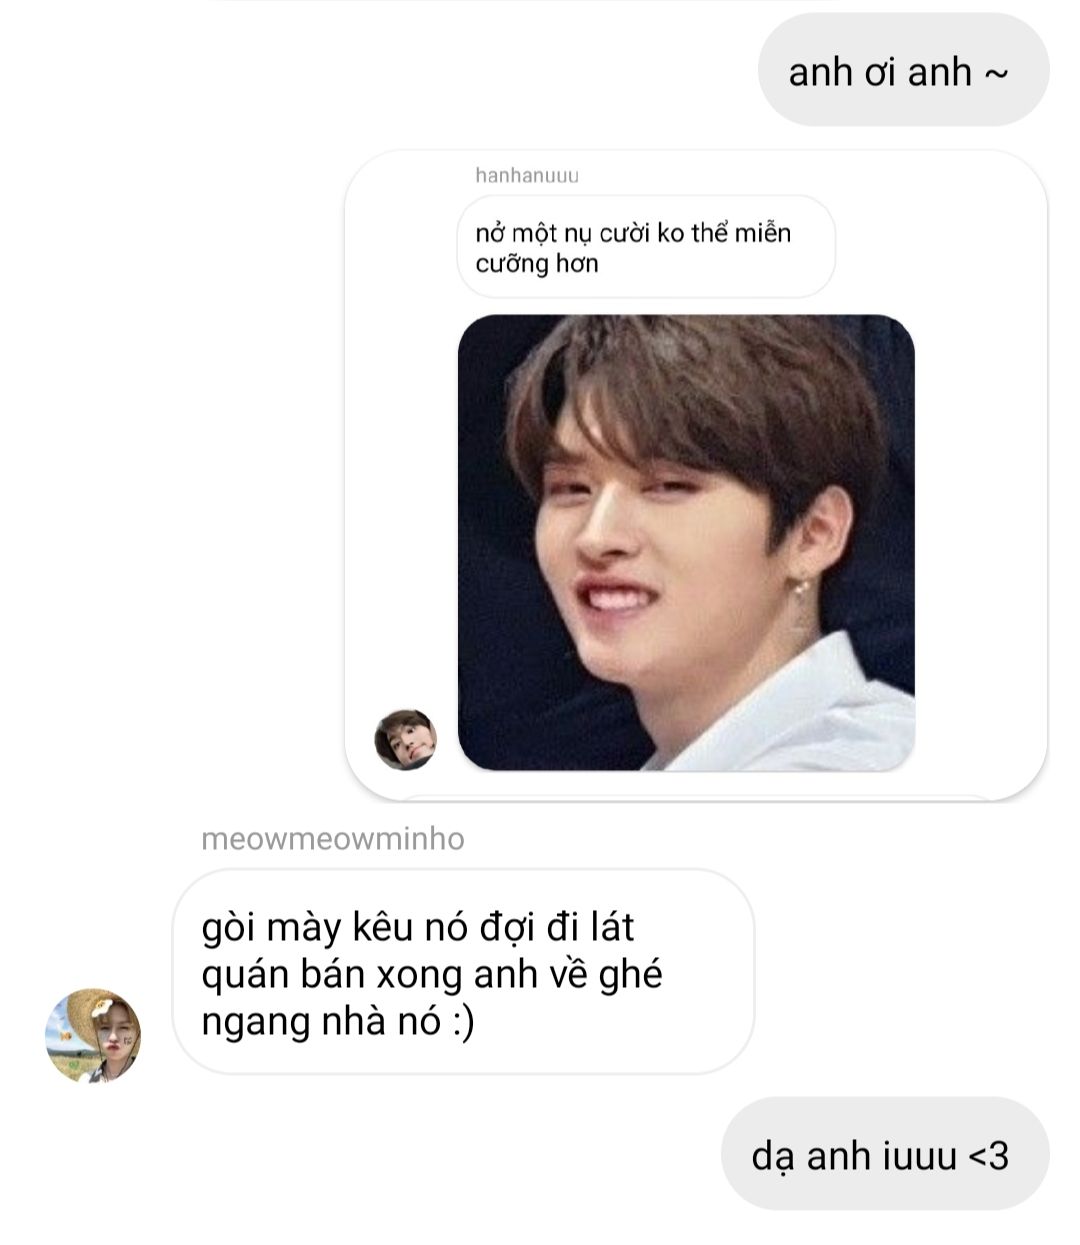Tap the text 'miễn cưỡng hơn' in the quoted bubble
This screenshot has width=1080, height=1245.
click(x=633, y=248)
